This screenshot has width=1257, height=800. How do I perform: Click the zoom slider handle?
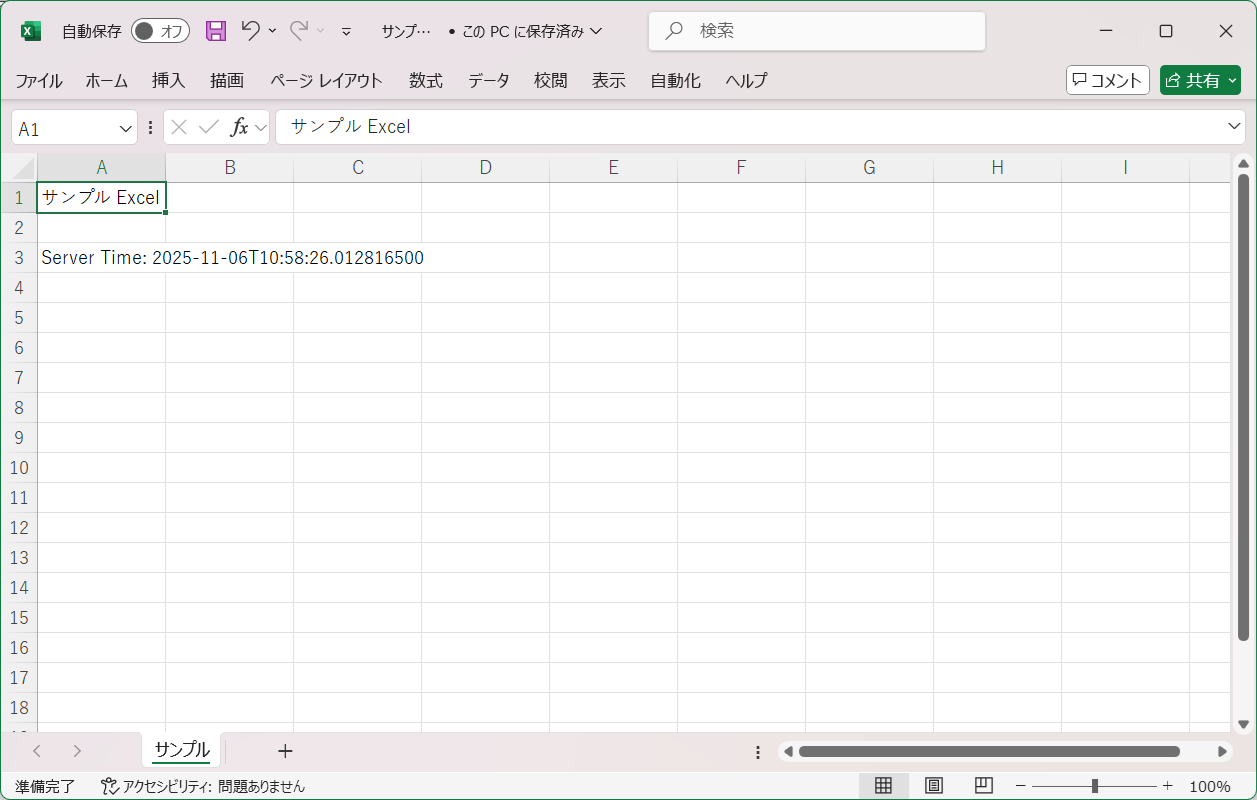pyautogui.click(x=1095, y=786)
